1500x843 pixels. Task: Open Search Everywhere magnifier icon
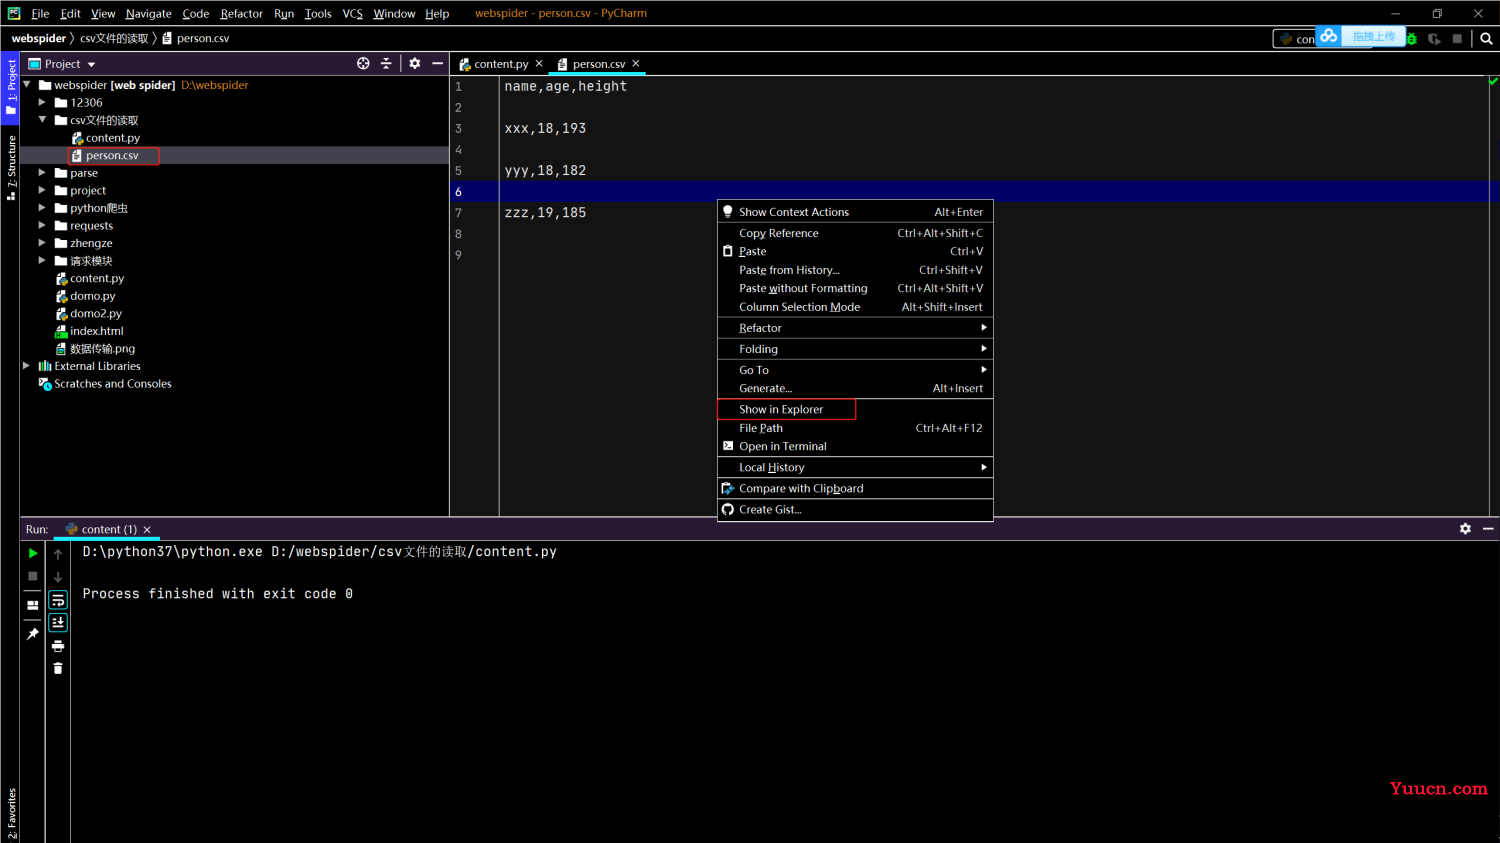click(1486, 39)
